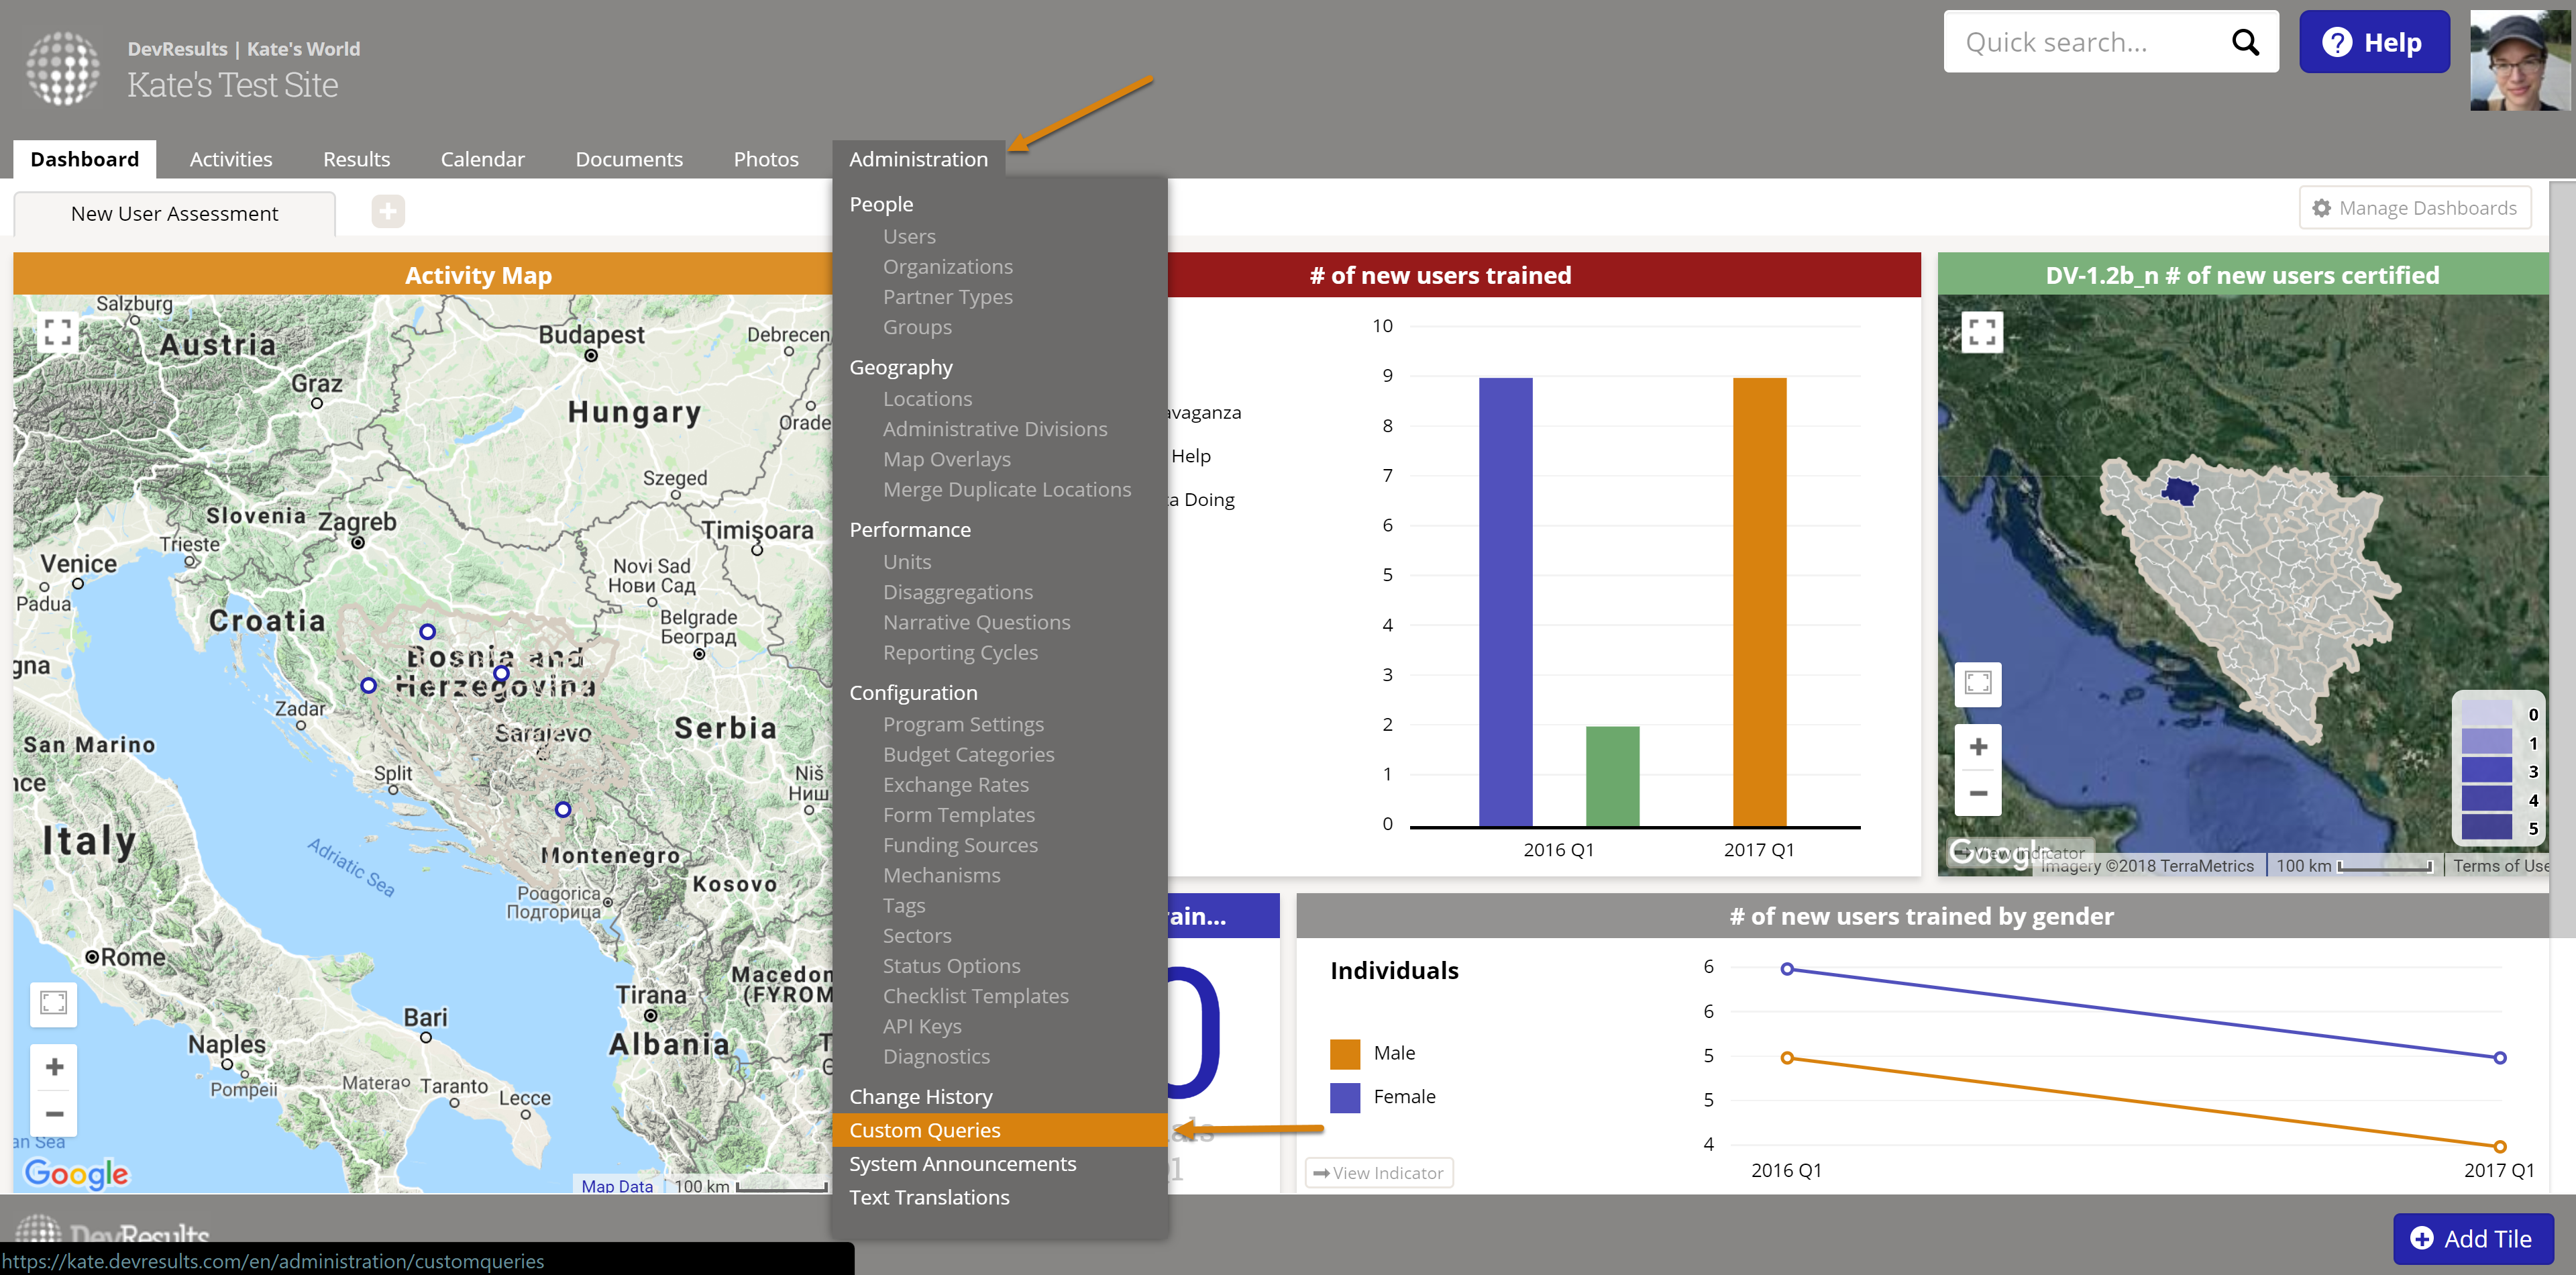Select Custom Queries from the Administration menu
The height and width of the screenshot is (1275, 2576).
tap(924, 1130)
